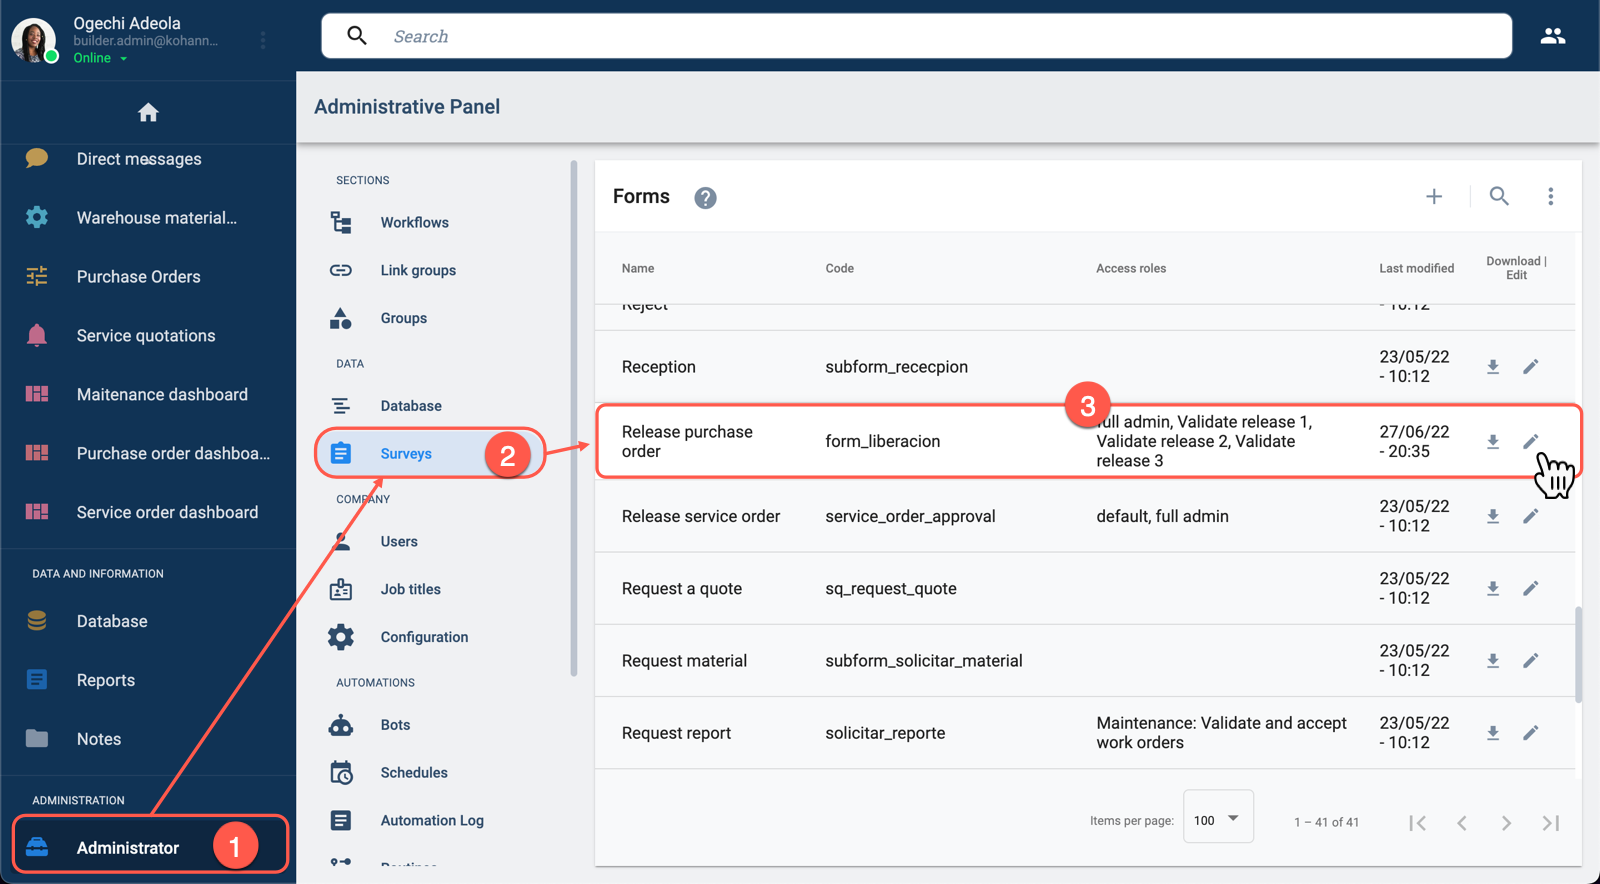Click the contacts icon at top right
Screen dimensions: 1600x884
(x=1552, y=37)
